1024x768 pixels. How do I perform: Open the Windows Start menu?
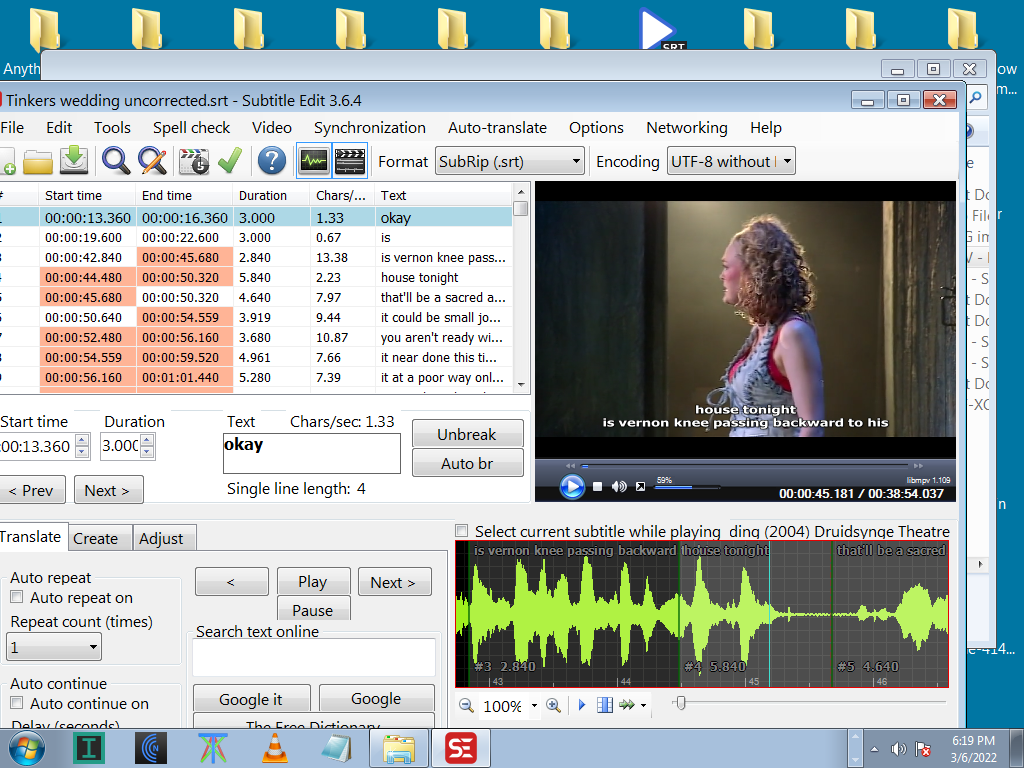(x=26, y=748)
